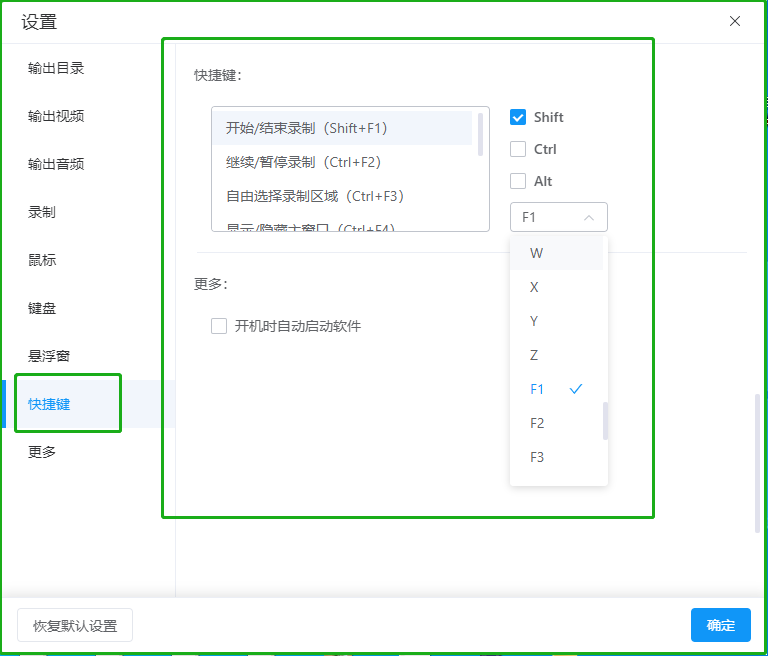This screenshot has width=768, height=656.
Task: Choose Y from the key list
Action: [556, 321]
